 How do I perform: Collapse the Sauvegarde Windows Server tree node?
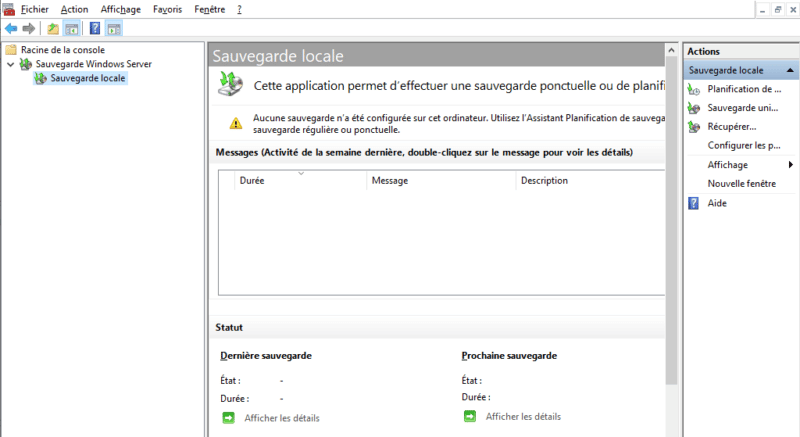tap(10, 64)
